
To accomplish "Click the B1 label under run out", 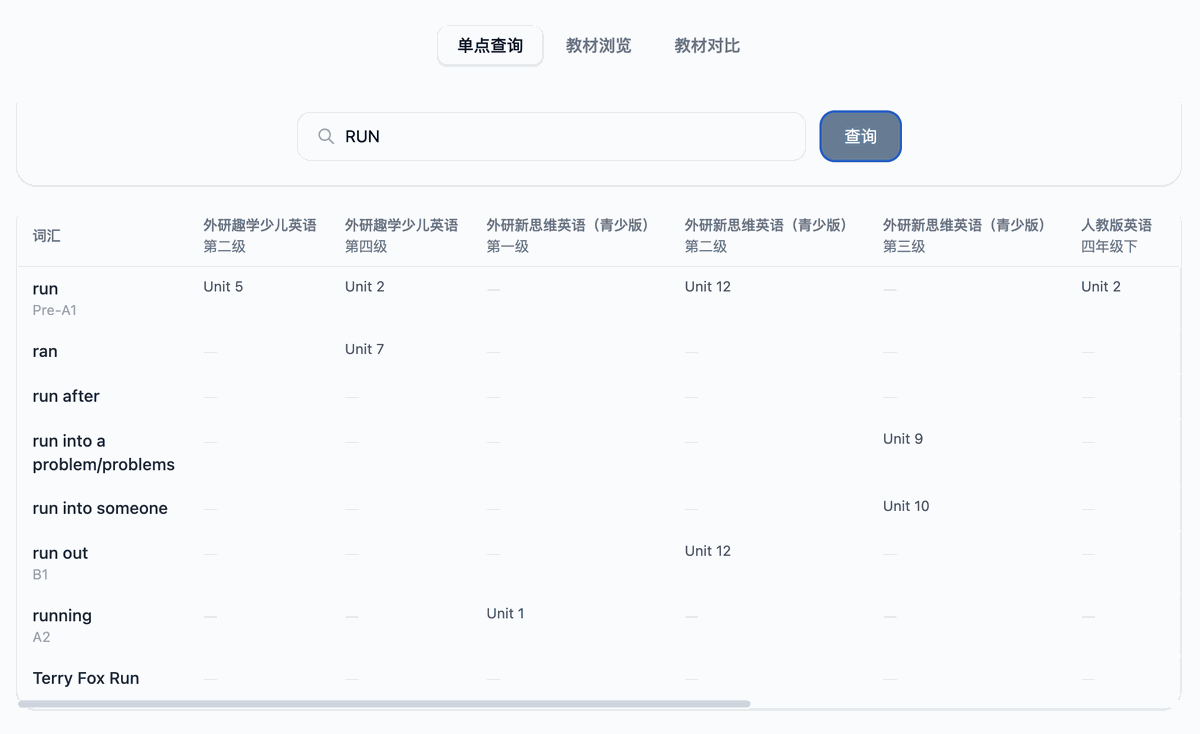I will pos(41,575).
